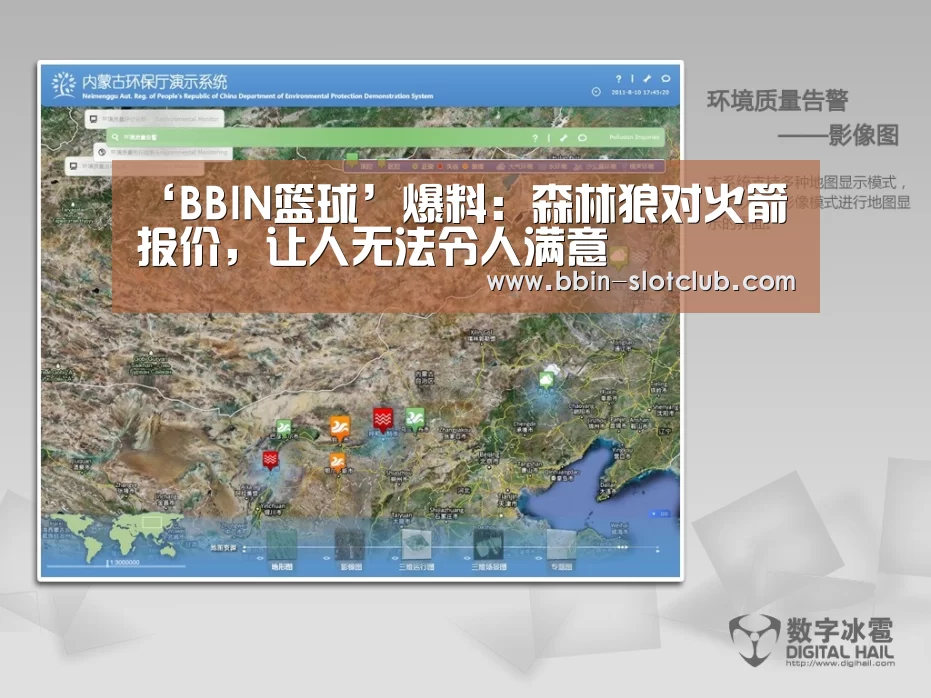Click the 地图资源 map resources label
Screen dimensions: 931x698
(x=223, y=548)
